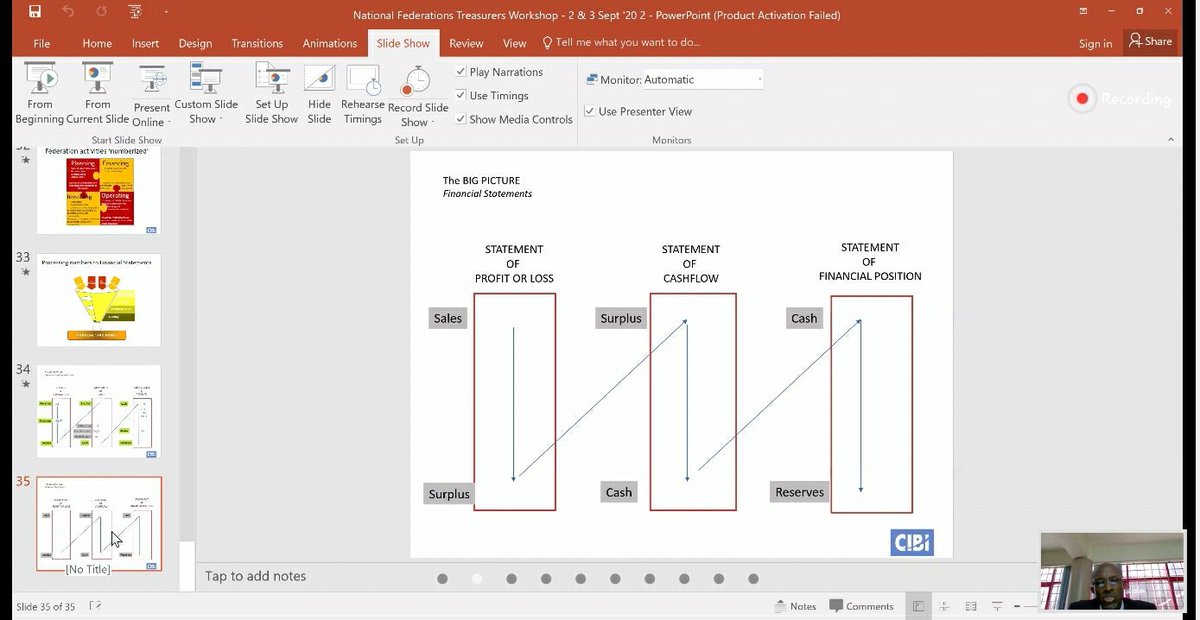Start slideshow From Beginning
The image size is (1200, 620).
click(x=40, y=94)
